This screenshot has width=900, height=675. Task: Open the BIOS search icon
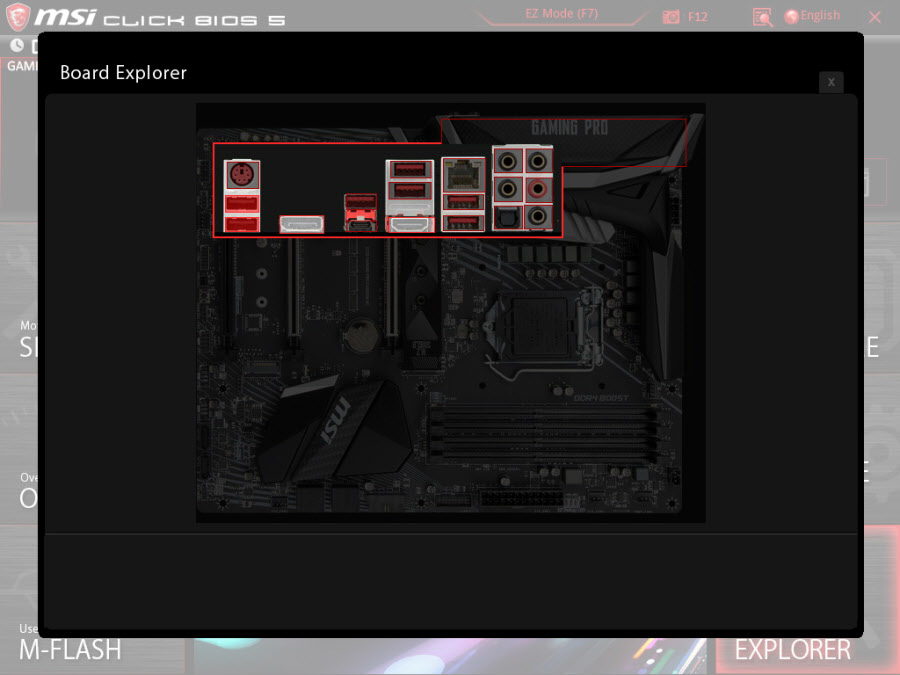pos(762,17)
